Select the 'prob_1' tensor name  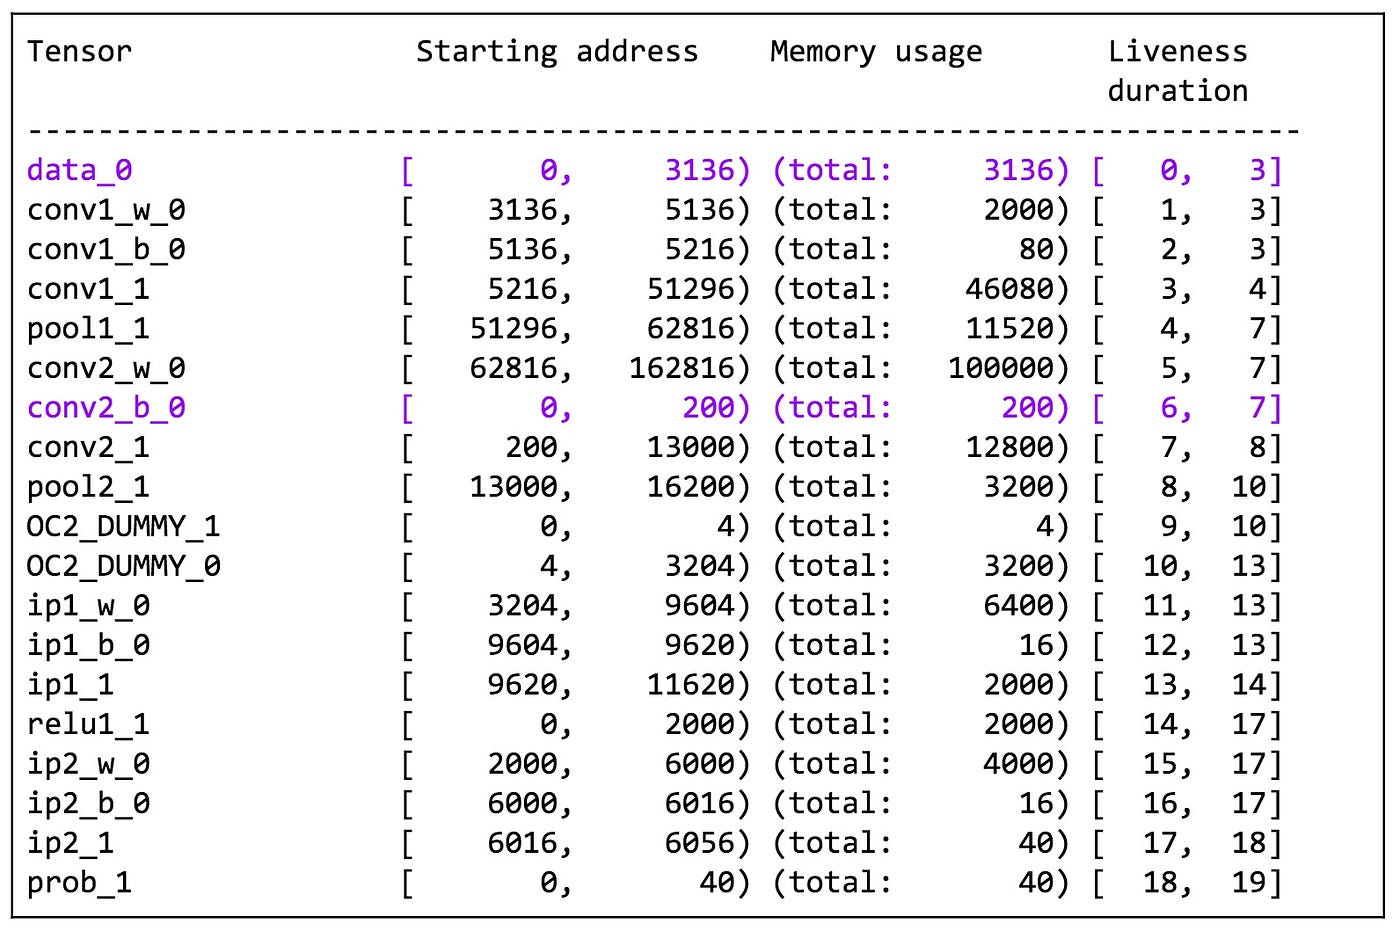79,883
